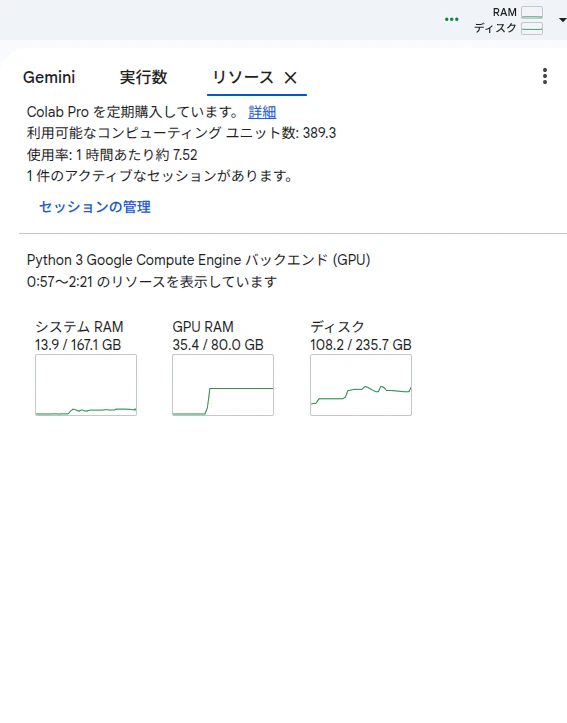Click the 'Colab Pro を定期購入しています。' text

tap(133, 112)
